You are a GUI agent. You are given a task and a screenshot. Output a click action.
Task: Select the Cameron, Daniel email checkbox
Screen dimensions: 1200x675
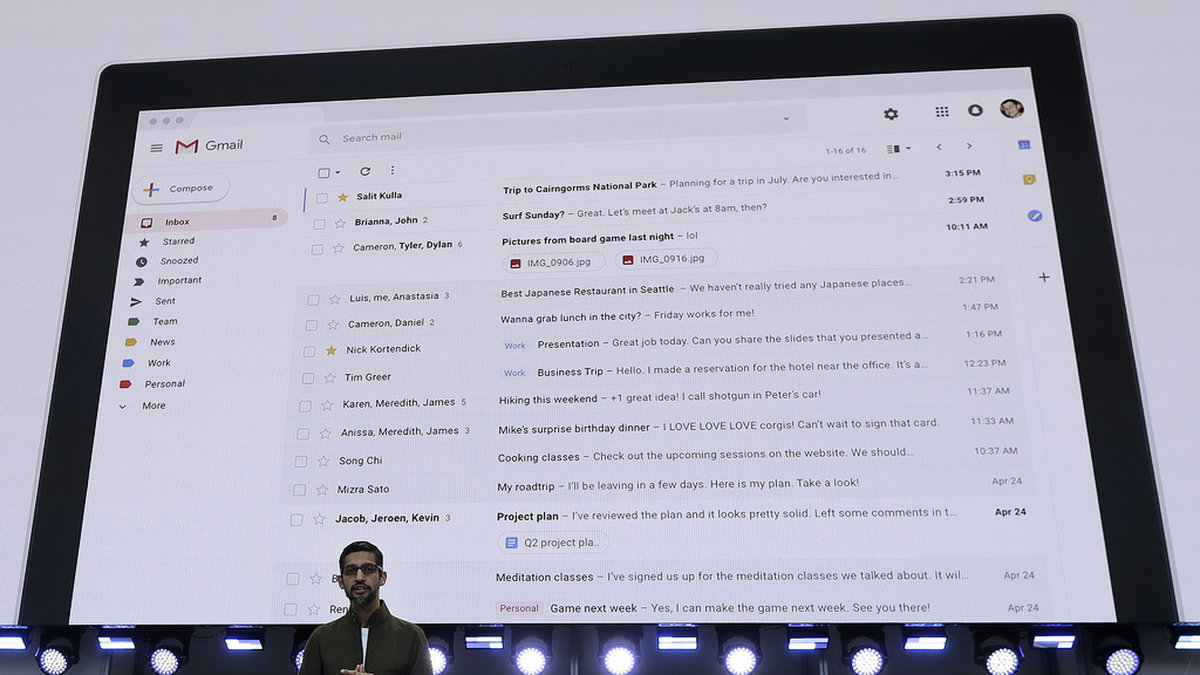pyautogui.click(x=311, y=325)
